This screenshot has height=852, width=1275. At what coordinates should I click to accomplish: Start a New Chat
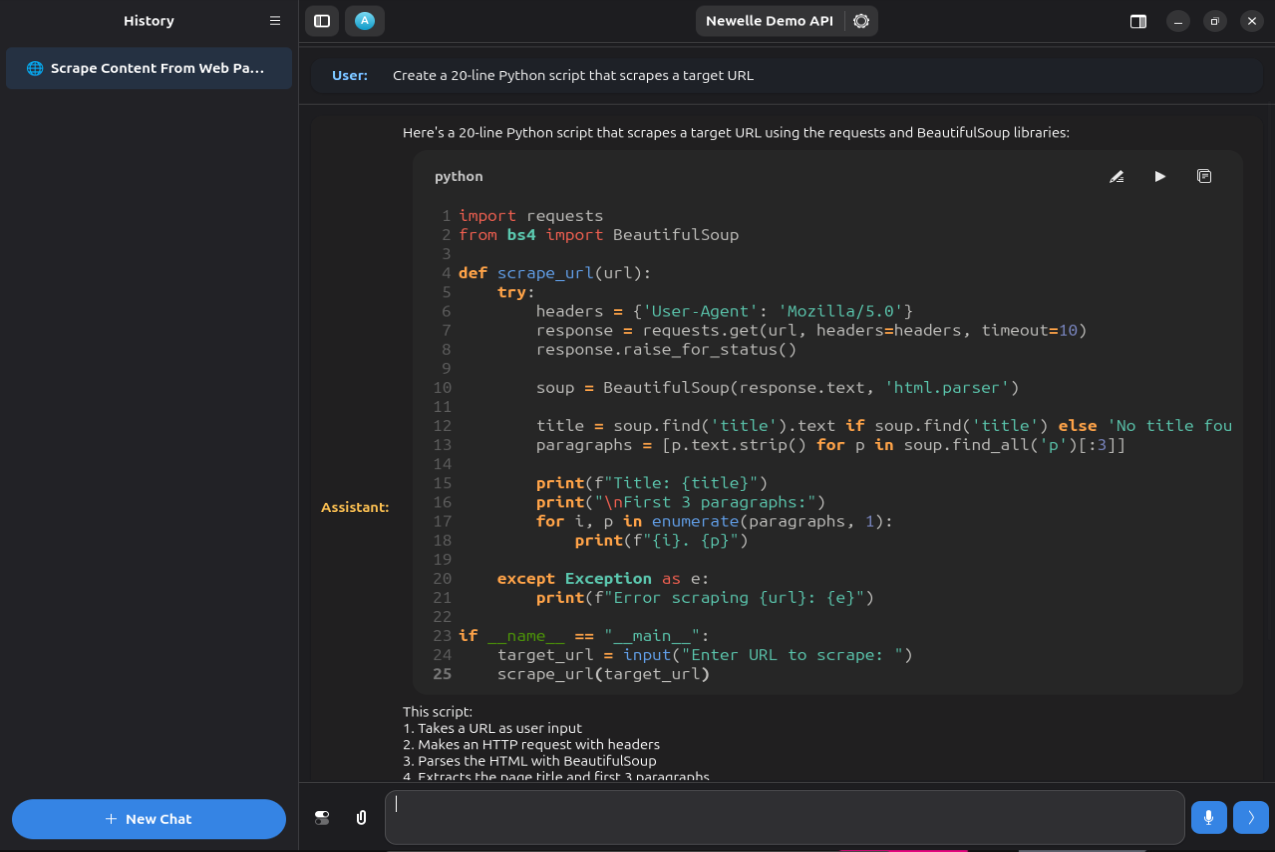click(149, 819)
